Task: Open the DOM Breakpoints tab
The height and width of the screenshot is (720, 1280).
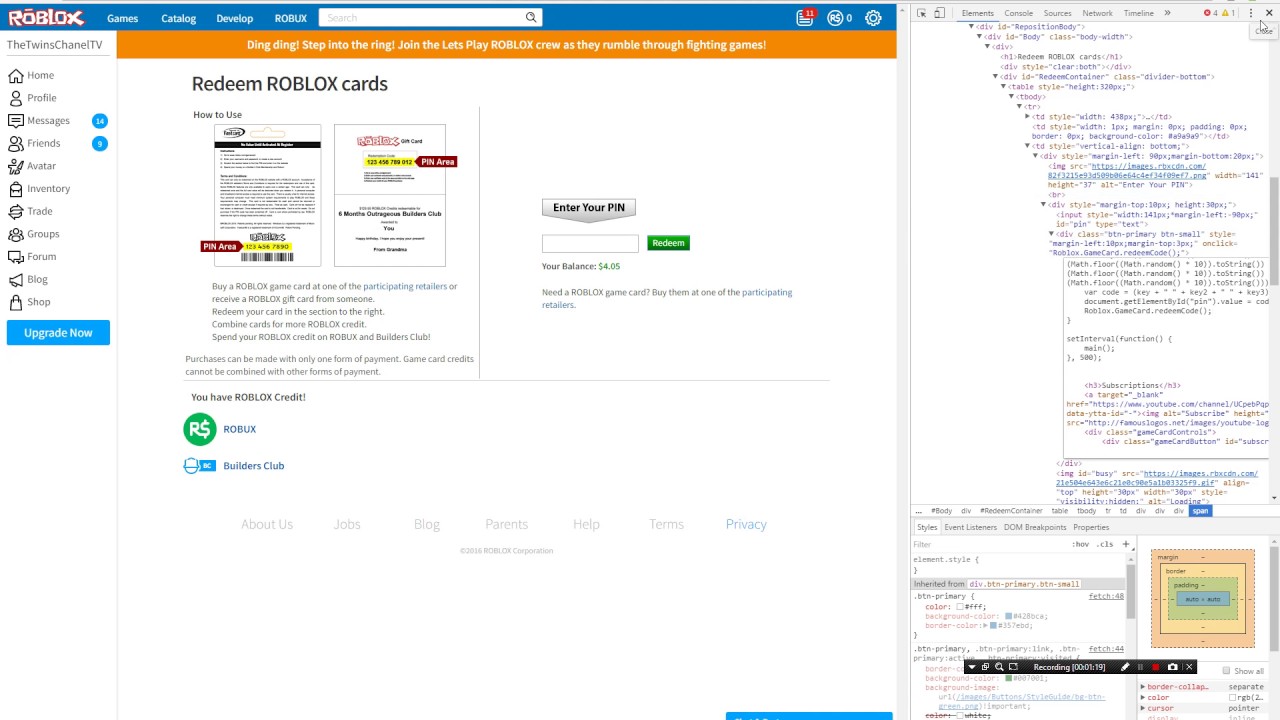Action: (1035, 527)
